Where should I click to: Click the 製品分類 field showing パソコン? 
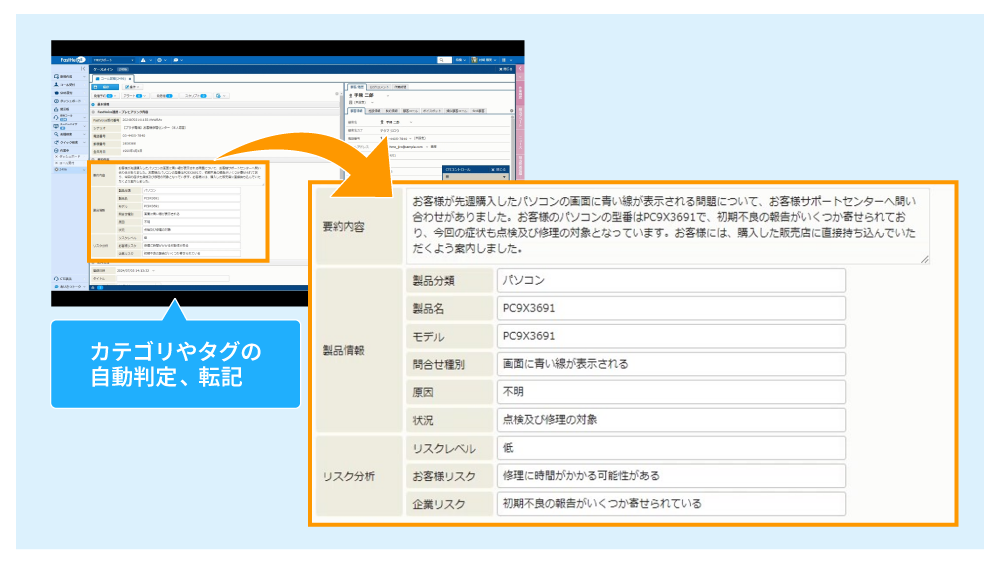click(671, 281)
